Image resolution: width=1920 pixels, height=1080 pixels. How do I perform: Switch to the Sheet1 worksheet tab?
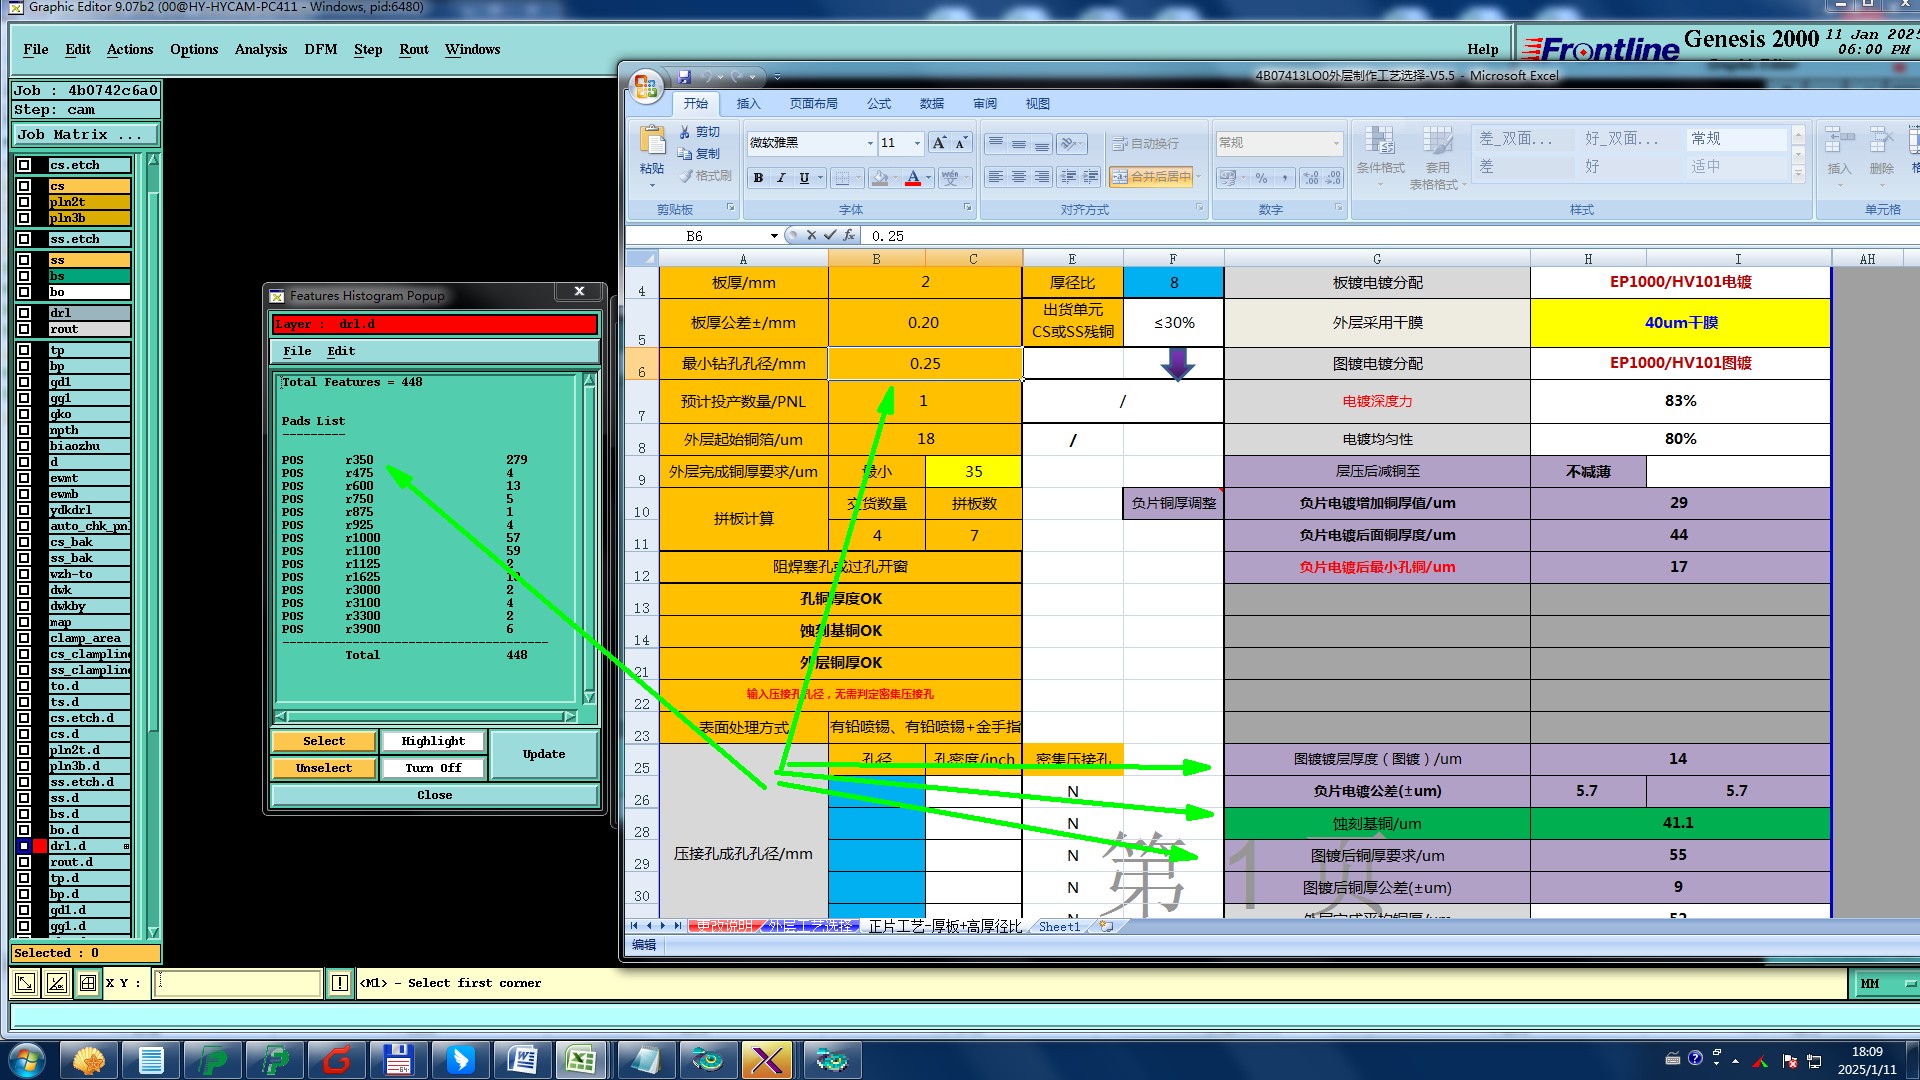click(1060, 926)
